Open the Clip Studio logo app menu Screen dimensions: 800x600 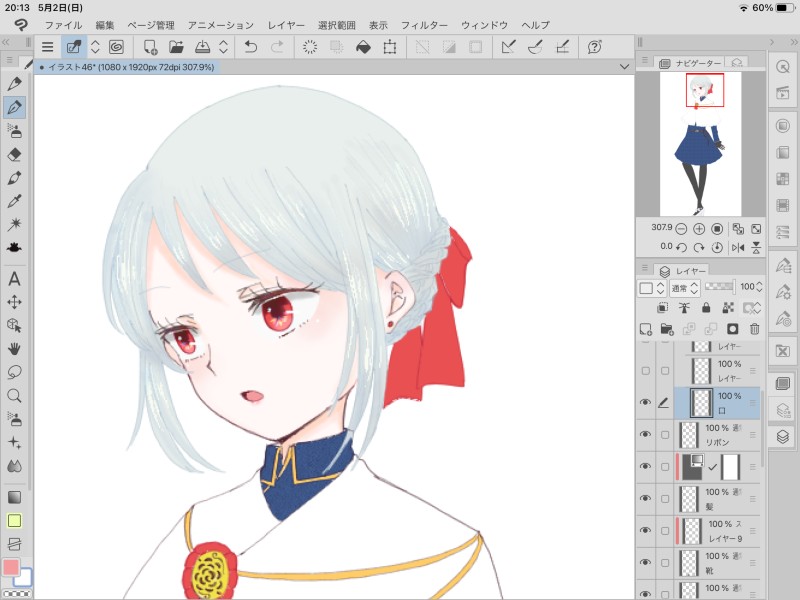coord(21,24)
